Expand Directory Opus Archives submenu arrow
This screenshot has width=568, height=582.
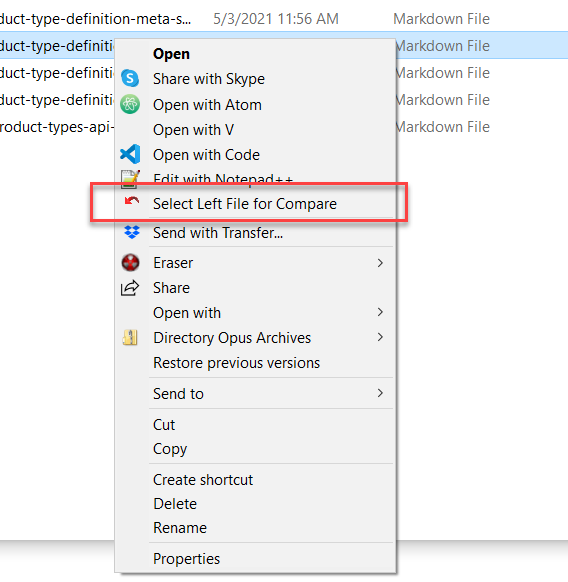380,337
